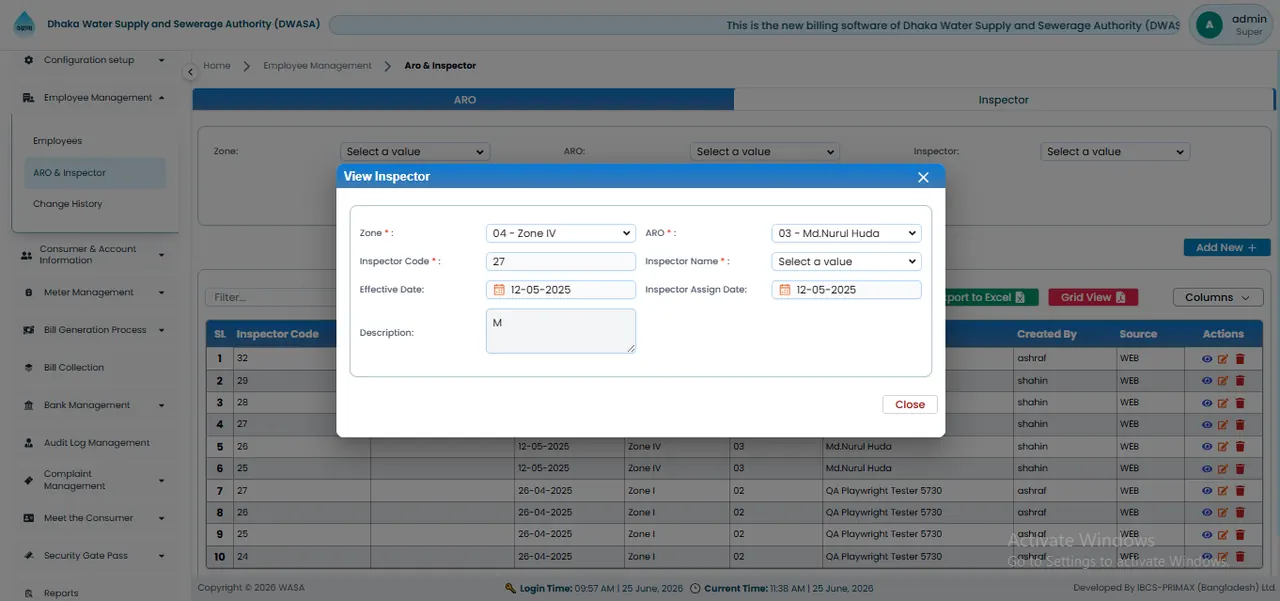View row 4 with the eye icon
The height and width of the screenshot is (601, 1280).
(1207, 424)
